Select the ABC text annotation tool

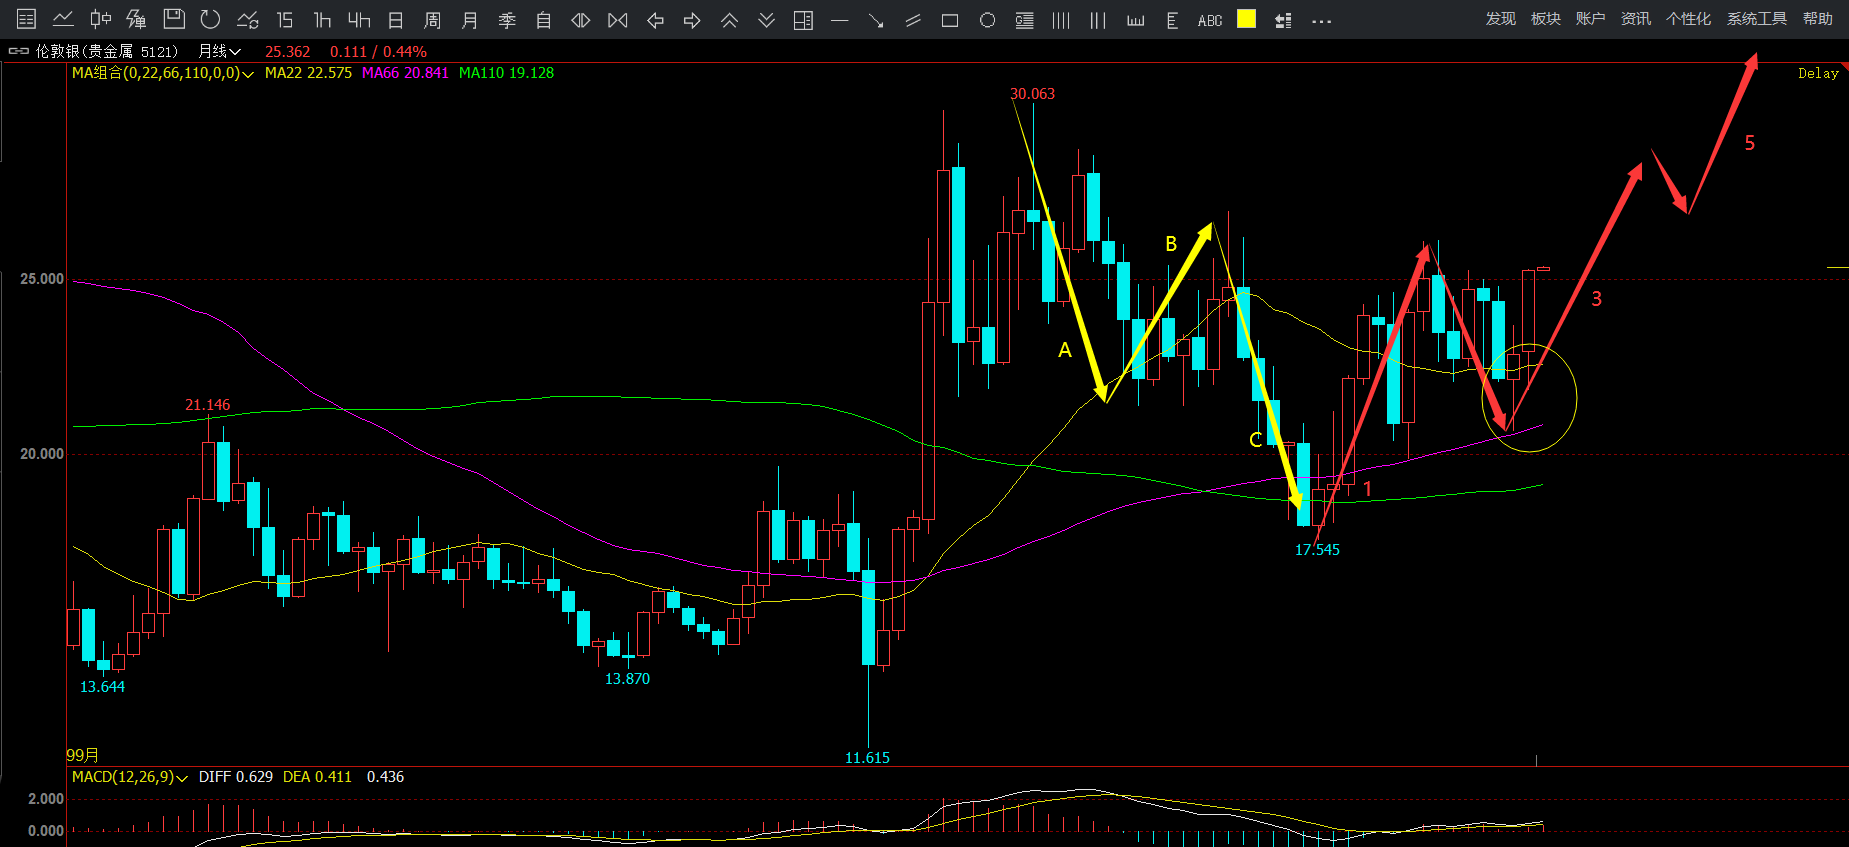(1210, 20)
